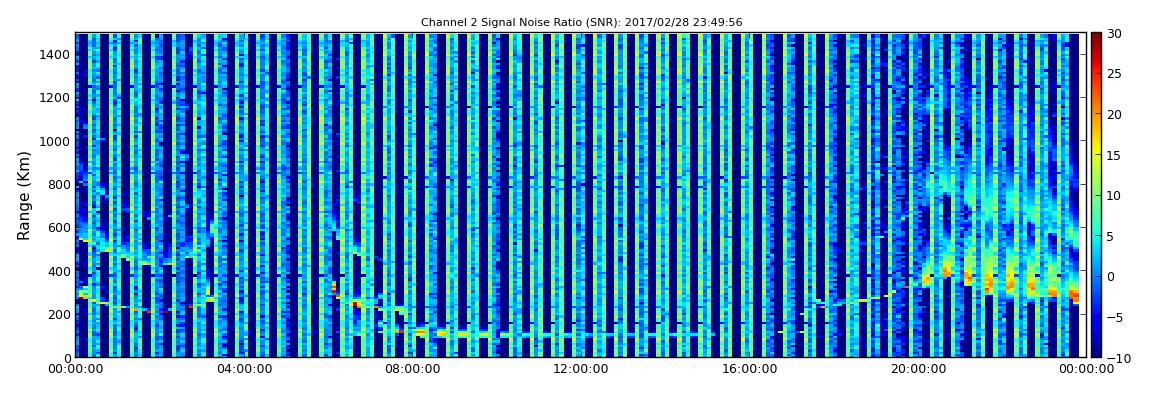Click the colorbar value −10
Image resolution: width=1150 pixels, height=407 pixels.
pos(1116,358)
